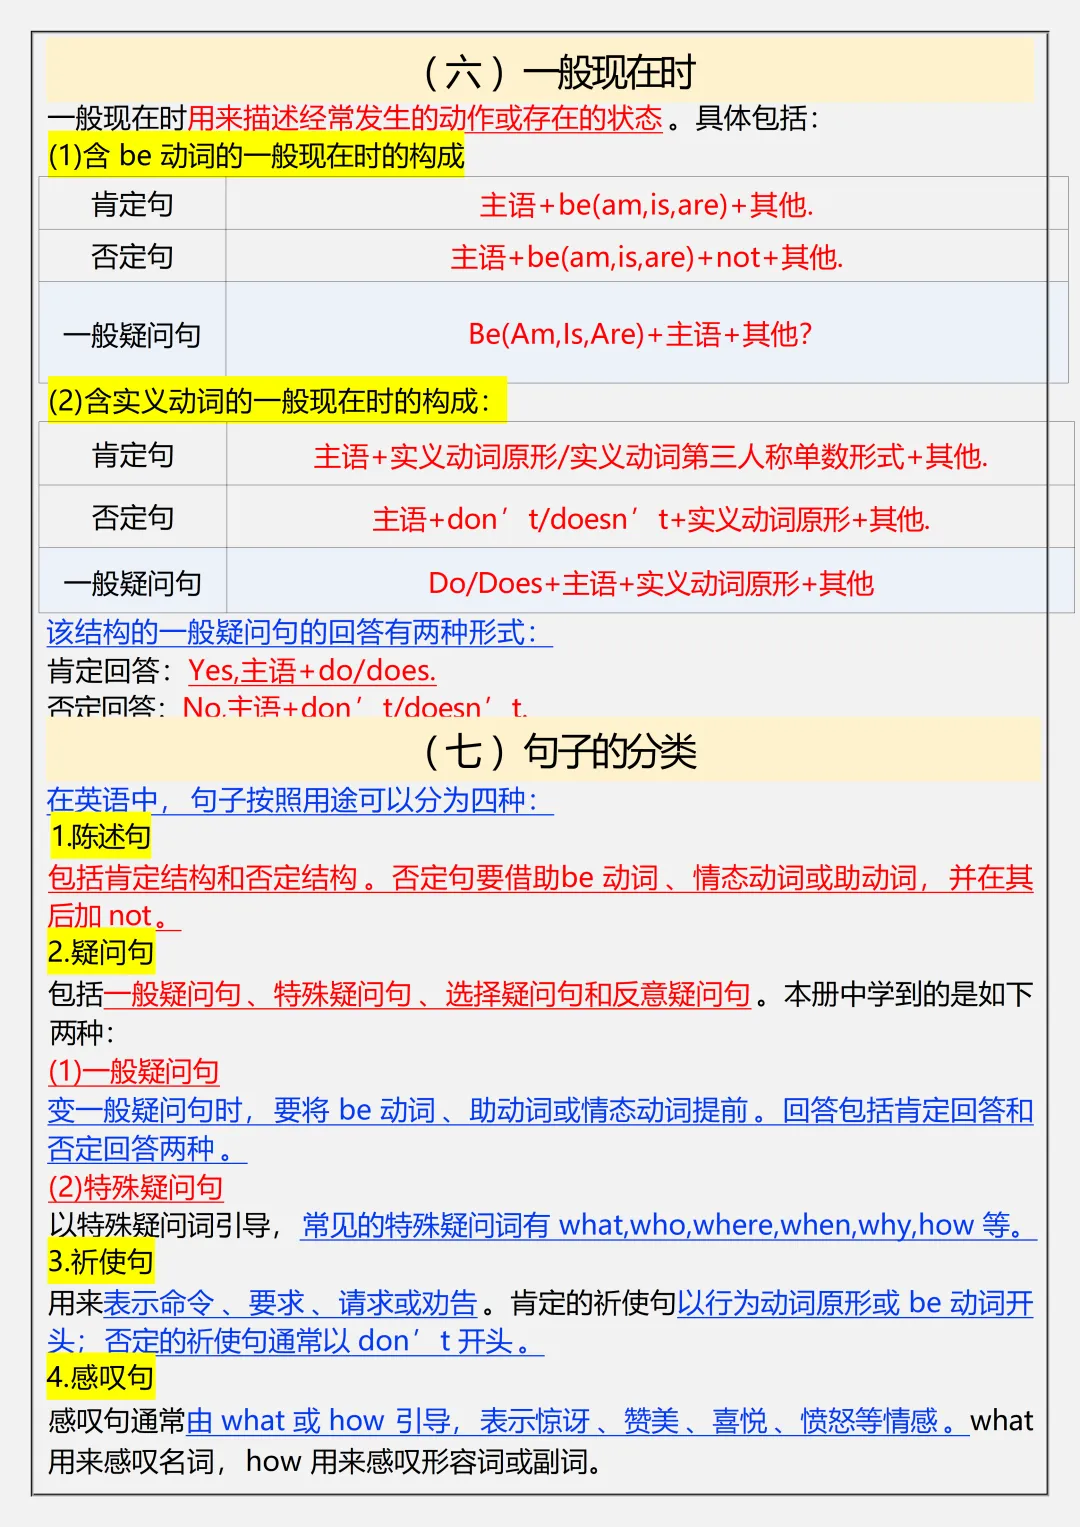Click red text Yes,主语+do/does.
The width and height of the screenshot is (1080, 1527).
coord(312,670)
